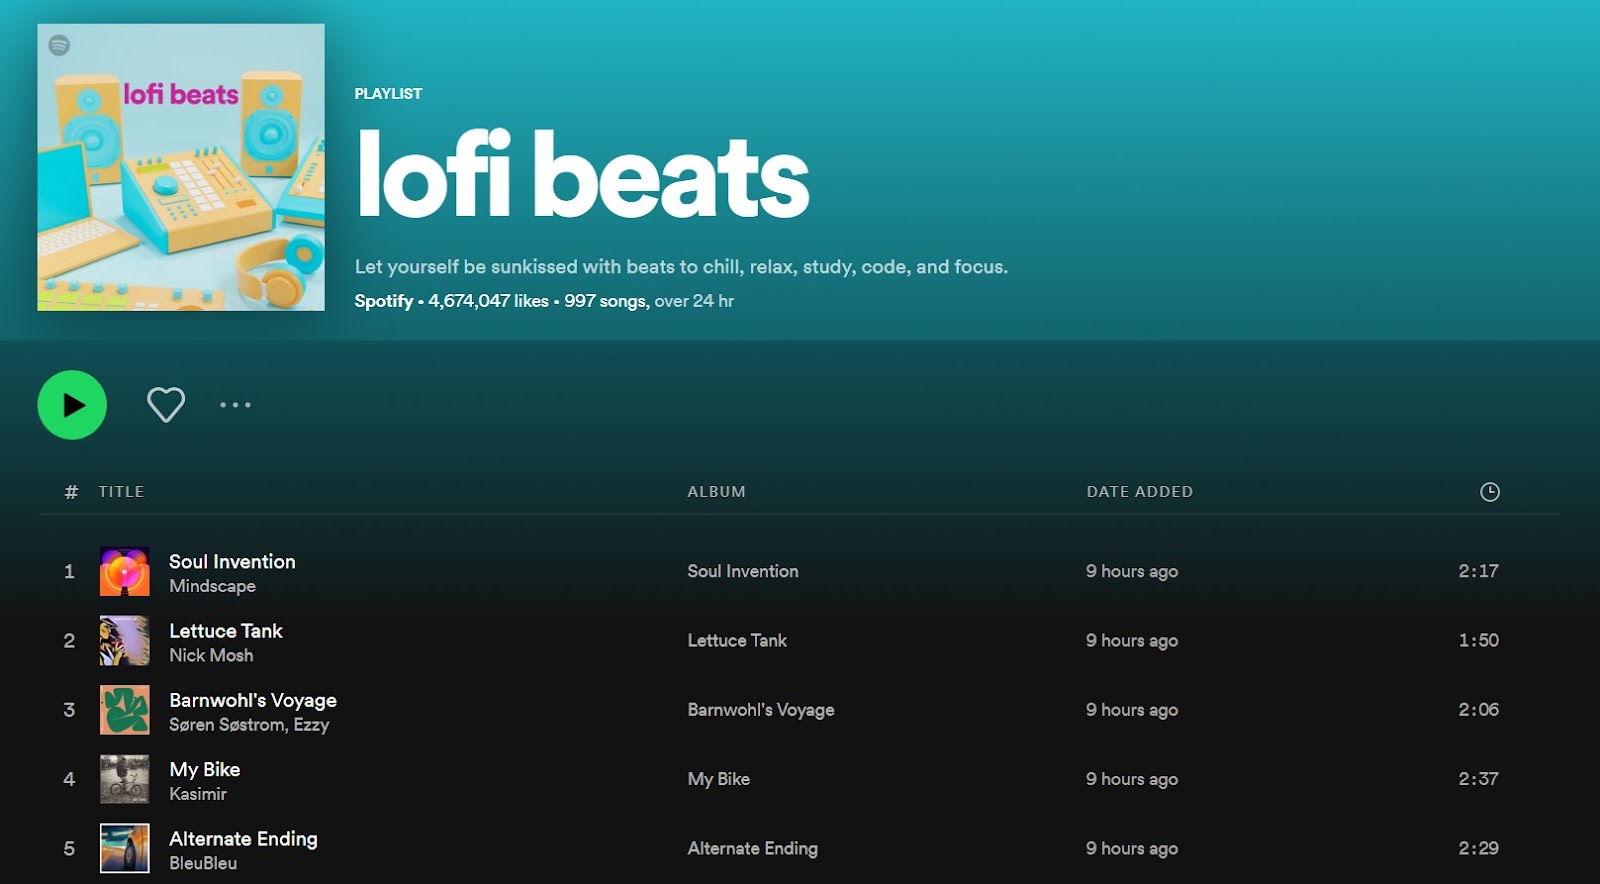The width and height of the screenshot is (1600, 884).
Task: Click the 'over 24 hr' playlist length
Action: [694, 301]
